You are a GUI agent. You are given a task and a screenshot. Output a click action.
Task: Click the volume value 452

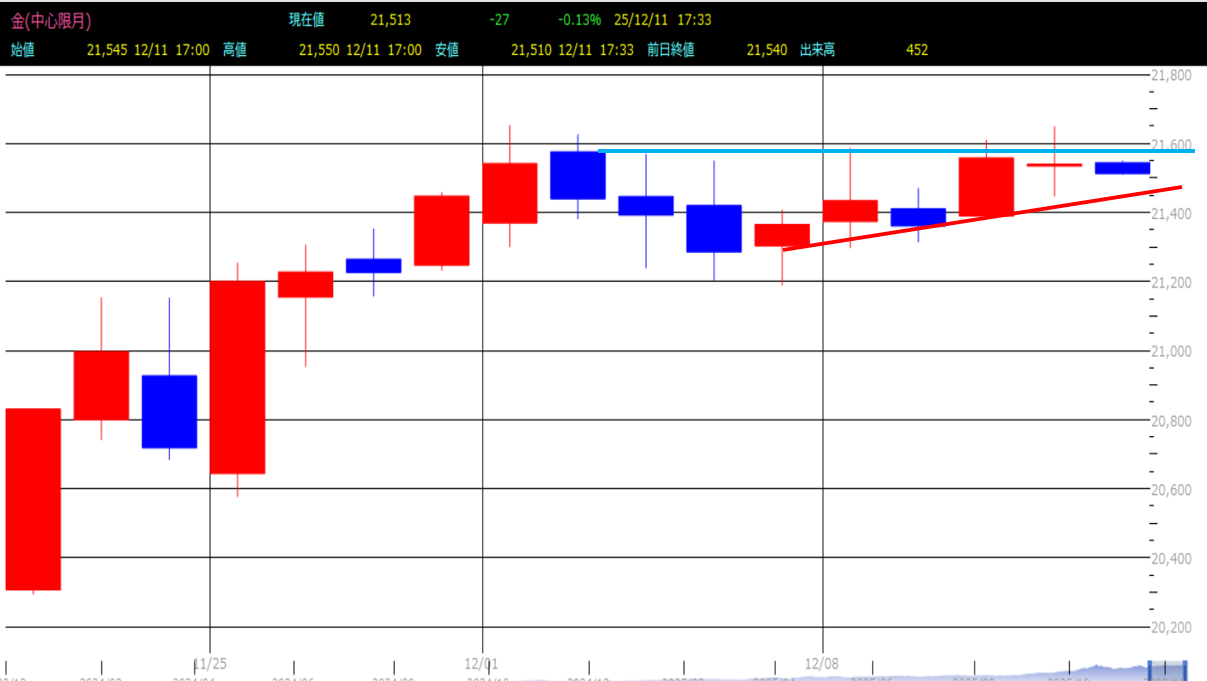(916, 50)
